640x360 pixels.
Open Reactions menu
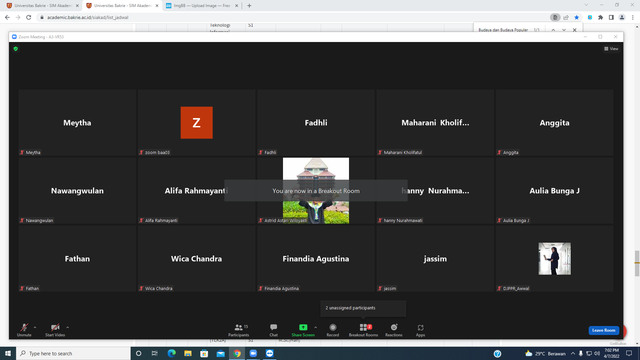(x=394, y=330)
